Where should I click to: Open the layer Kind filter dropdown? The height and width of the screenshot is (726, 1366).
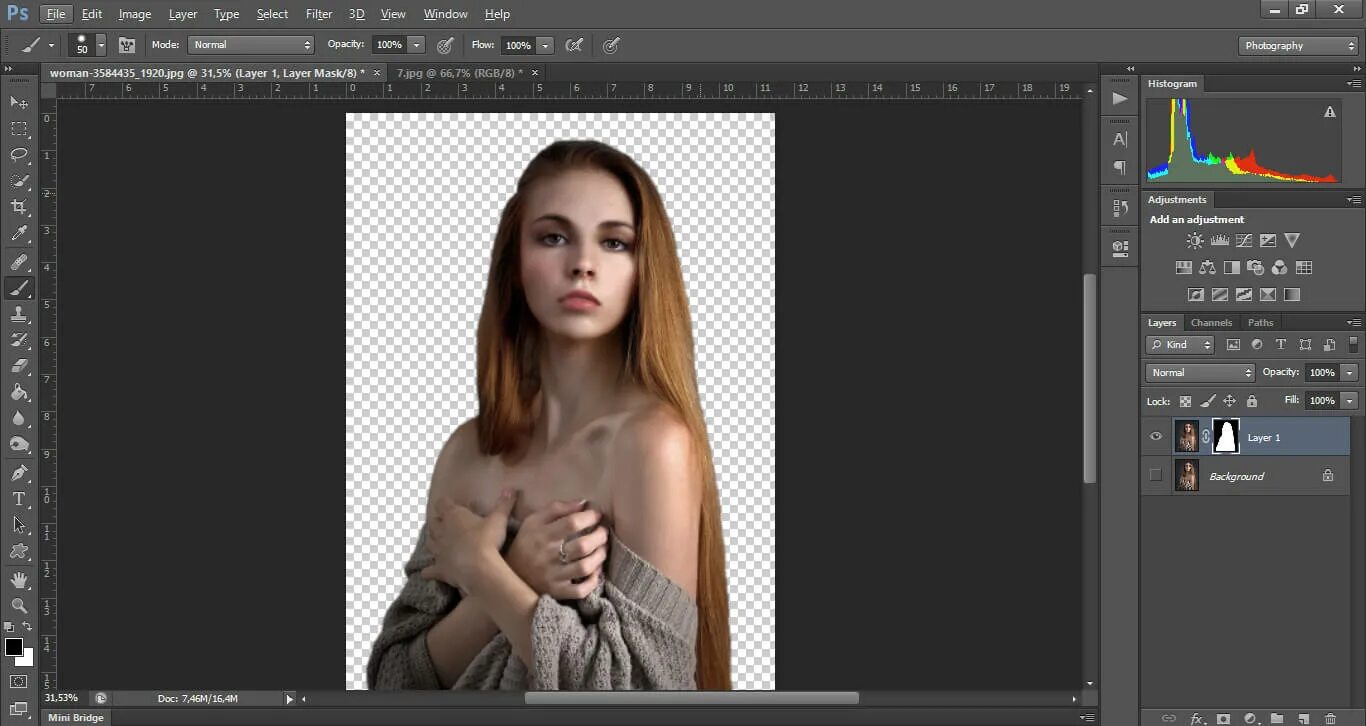pos(1180,345)
